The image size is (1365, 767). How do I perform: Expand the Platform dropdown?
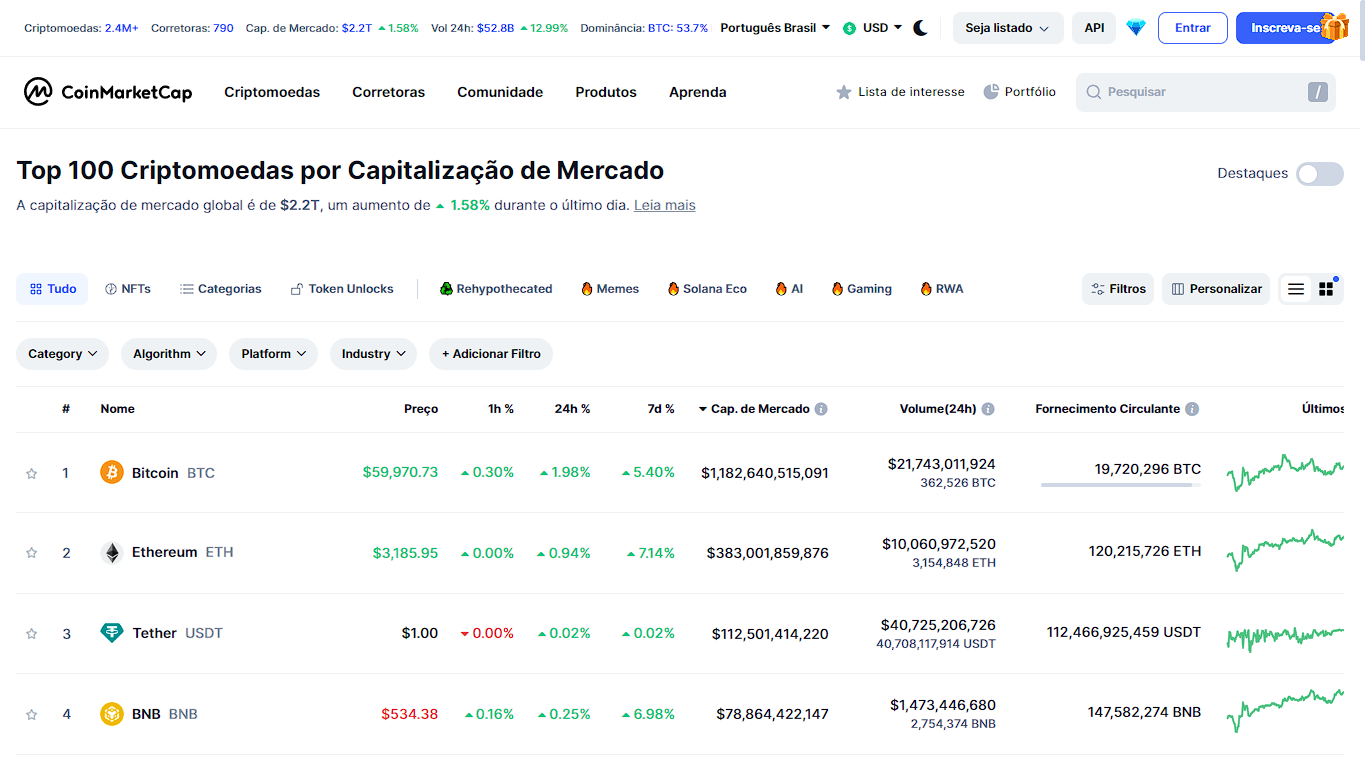click(273, 353)
